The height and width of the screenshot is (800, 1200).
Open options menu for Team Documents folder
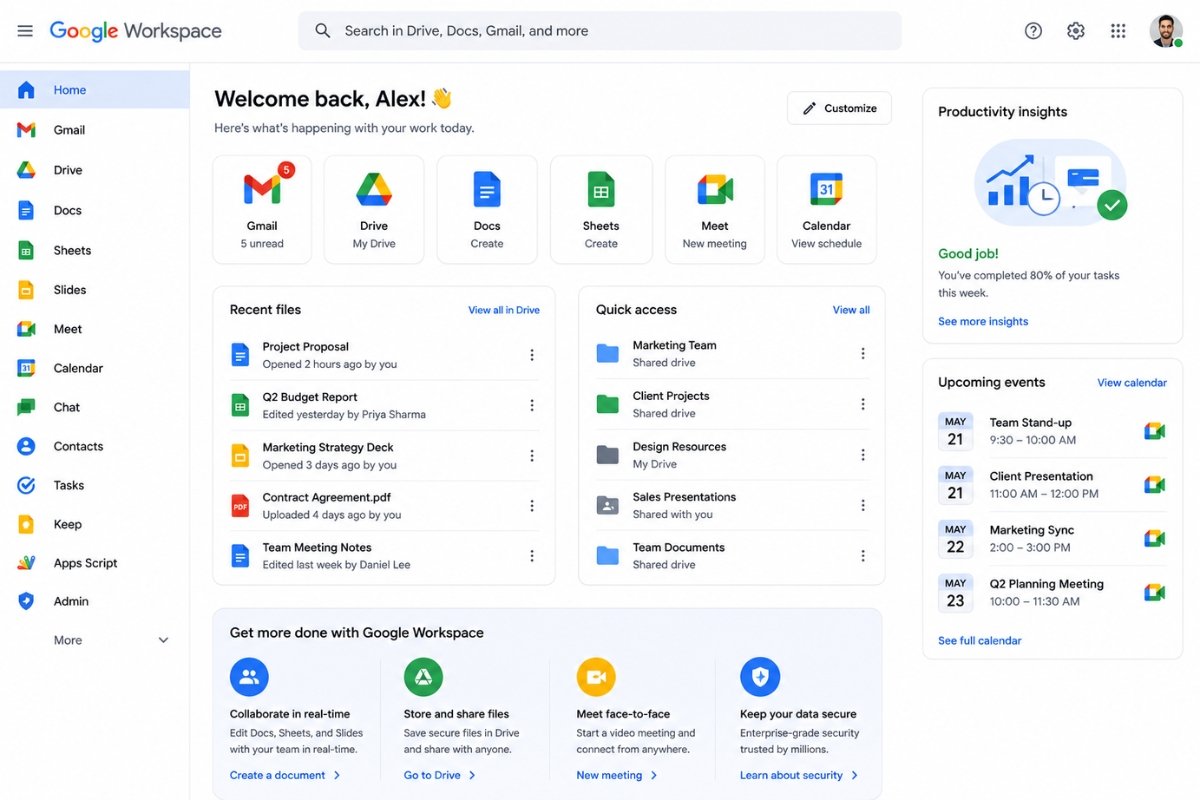(x=863, y=556)
